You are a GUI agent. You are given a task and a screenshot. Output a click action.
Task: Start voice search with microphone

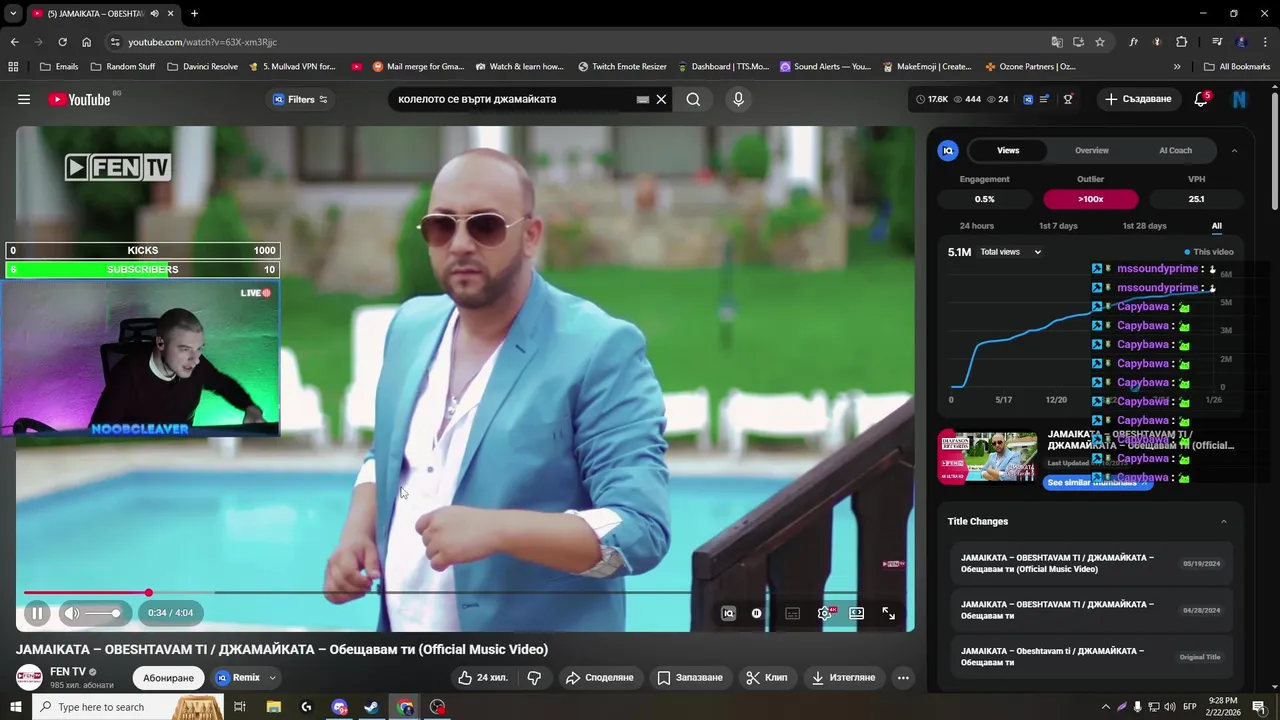click(x=738, y=99)
